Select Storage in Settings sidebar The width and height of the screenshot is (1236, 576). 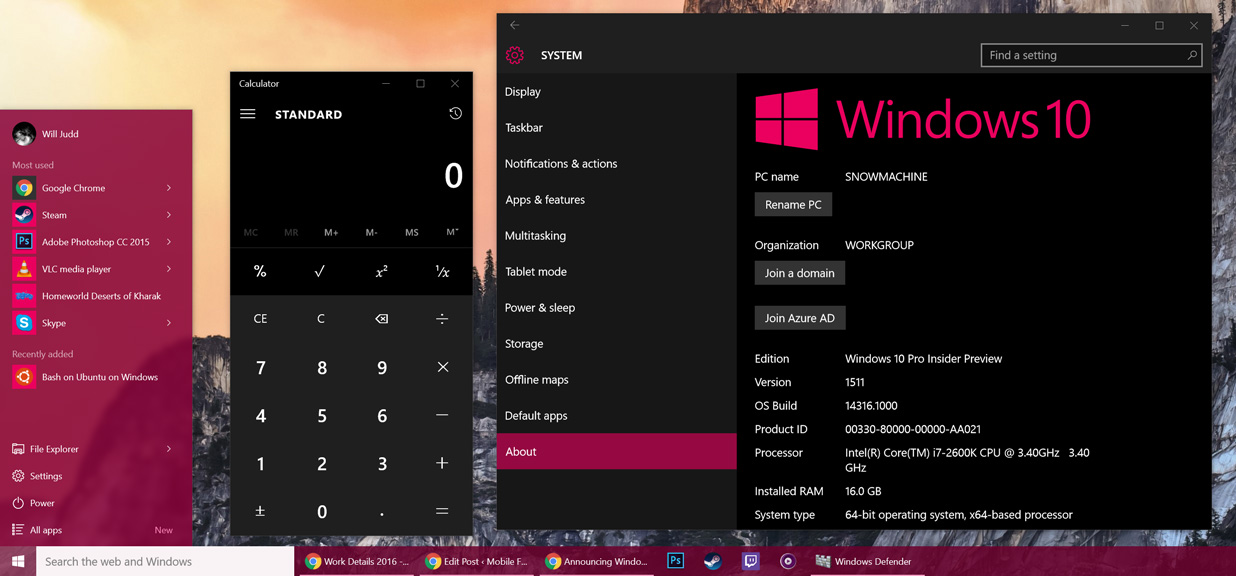tap(617, 343)
